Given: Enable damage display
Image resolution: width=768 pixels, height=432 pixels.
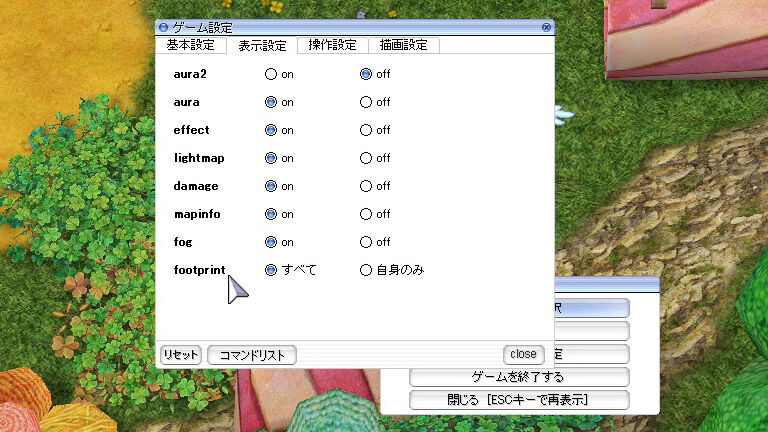Looking at the screenshot, I should point(271,186).
